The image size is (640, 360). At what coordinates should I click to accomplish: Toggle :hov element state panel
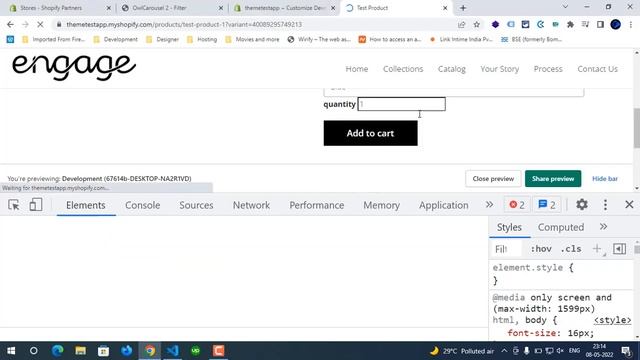pos(541,249)
